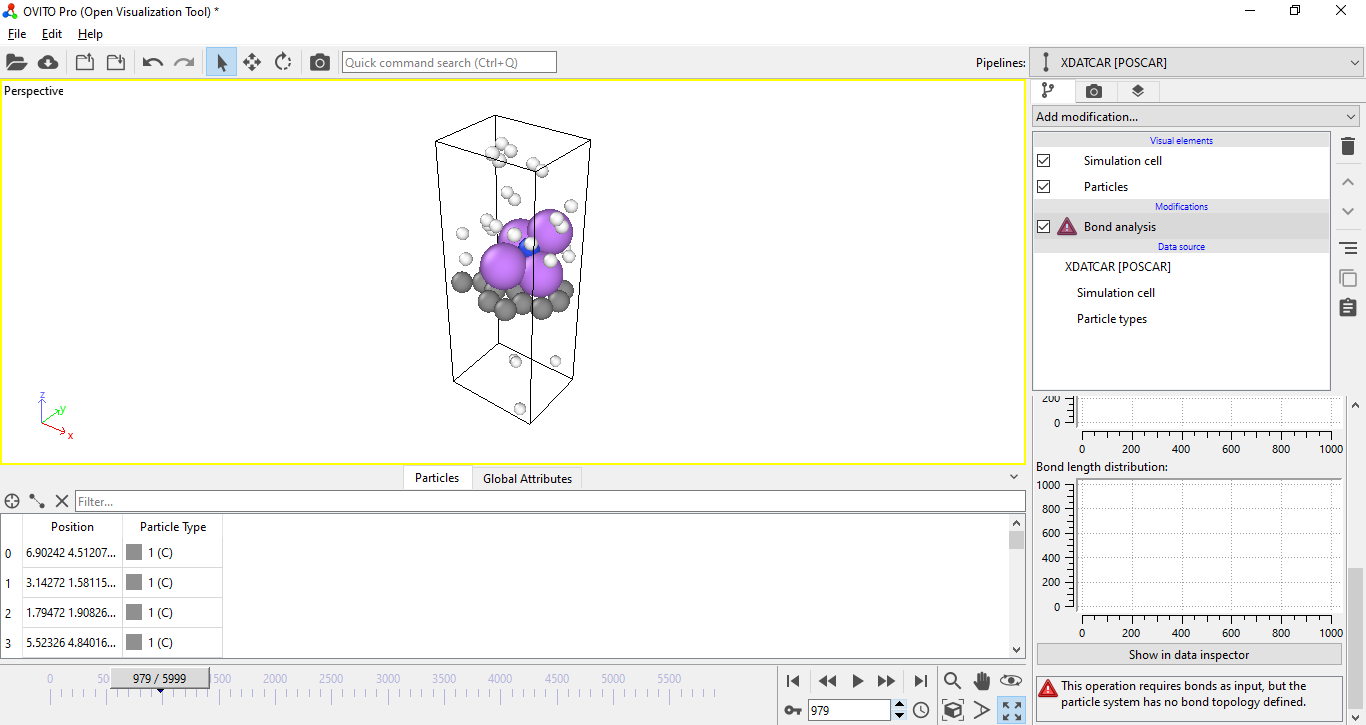Click the Load File folder icon
The height and width of the screenshot is (725, 1366).
click(16, 62)
